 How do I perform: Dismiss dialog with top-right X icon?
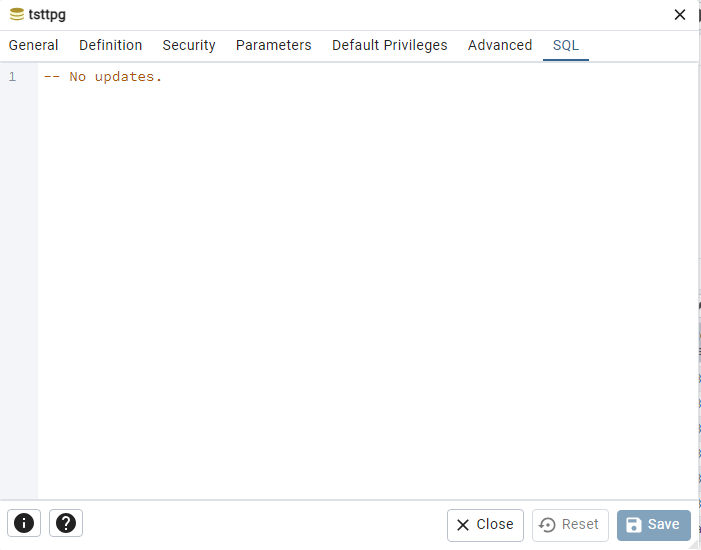click(x=680, y=15)
